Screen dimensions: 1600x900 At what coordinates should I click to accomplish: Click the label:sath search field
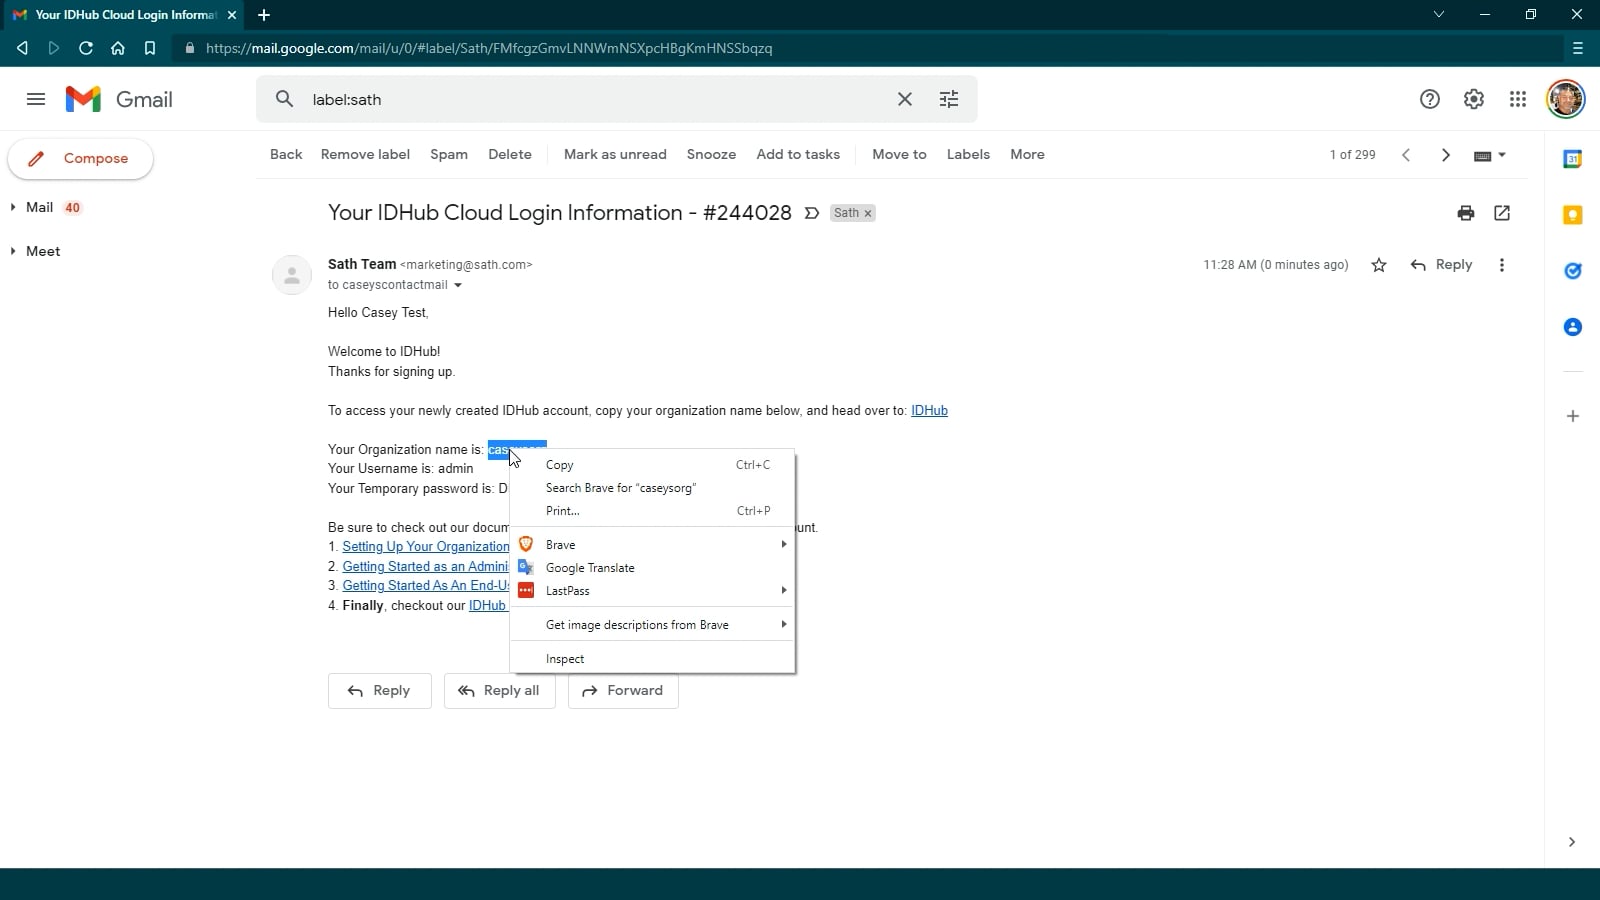coord(595,99)
